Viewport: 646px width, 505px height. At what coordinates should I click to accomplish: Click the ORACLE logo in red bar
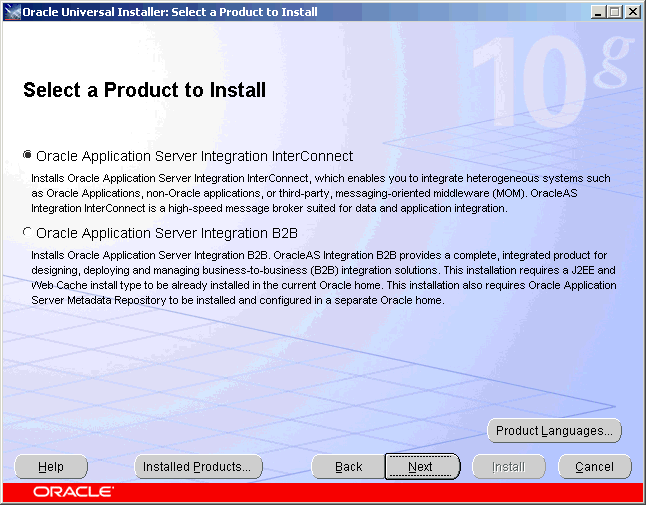[x=73, y=492]
